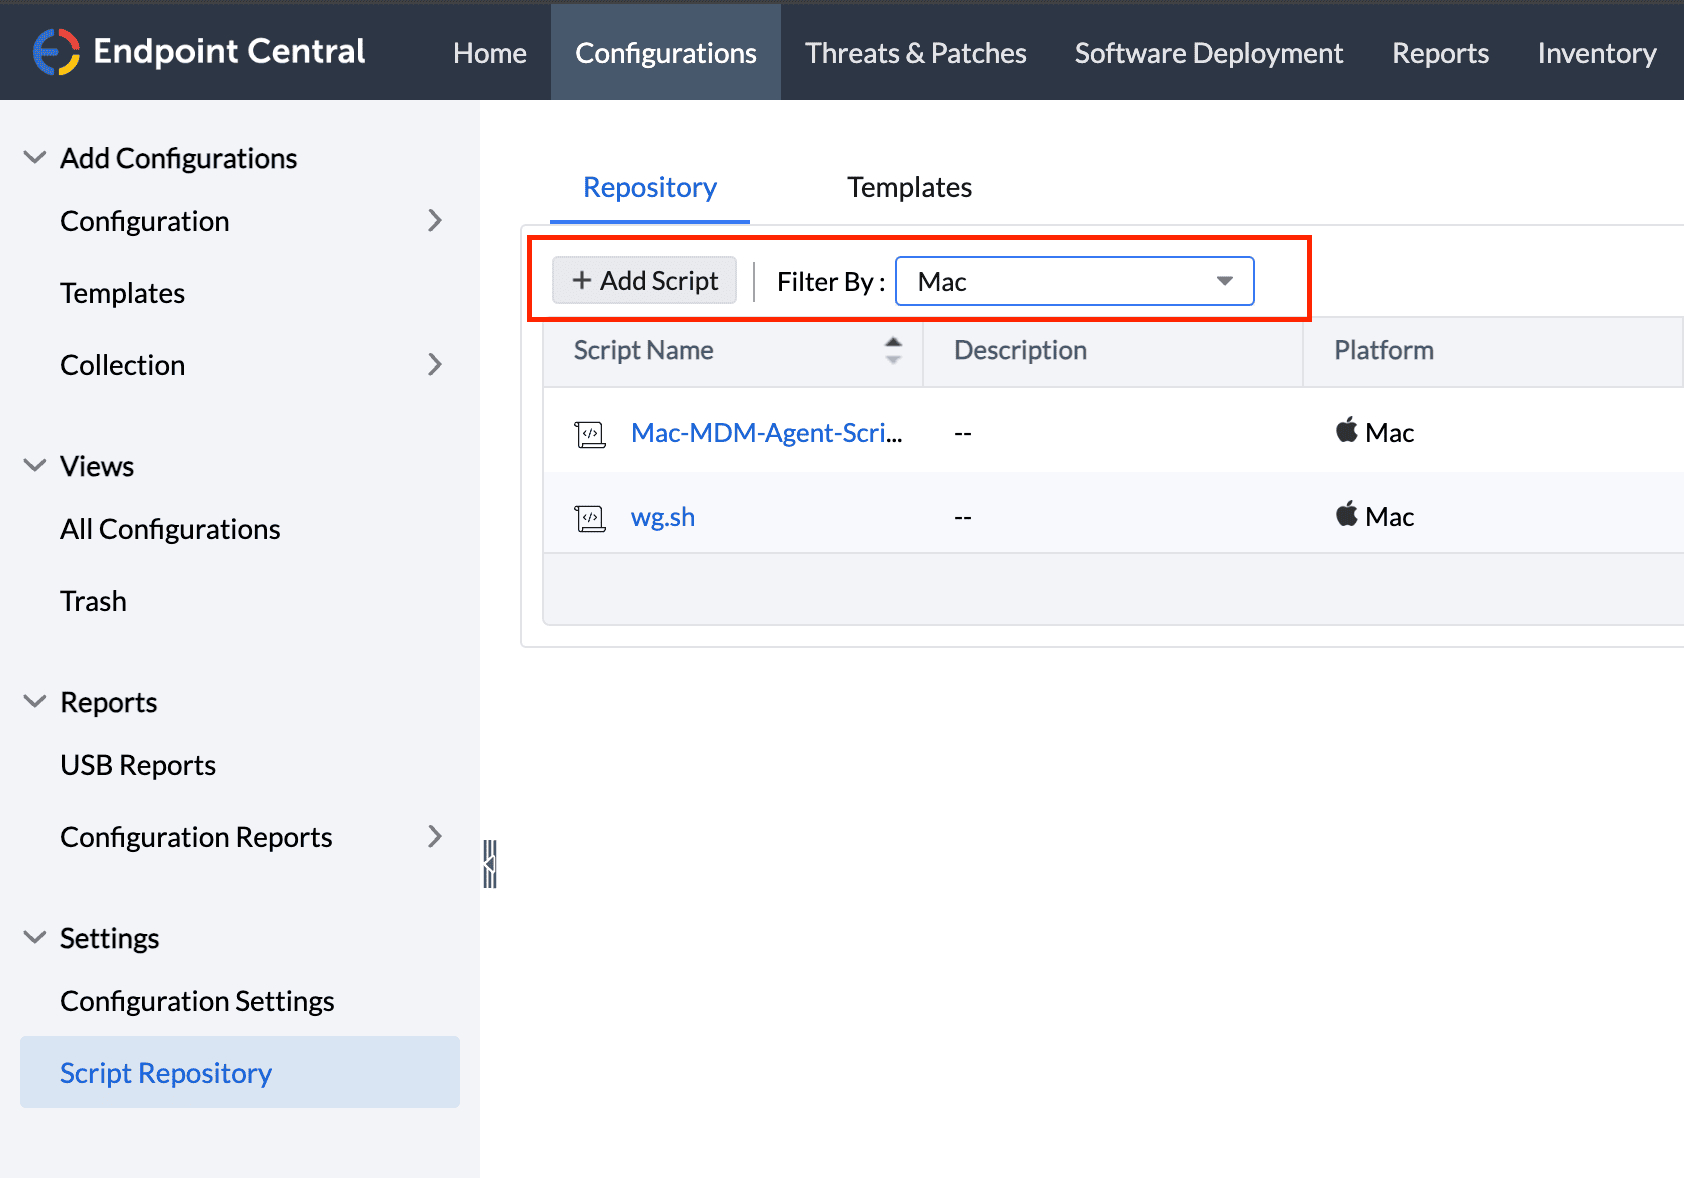Open the Mac-MDM-Agent-Script link
This screenshot has height=1178, width=1684.
click(x=766, y=433)
